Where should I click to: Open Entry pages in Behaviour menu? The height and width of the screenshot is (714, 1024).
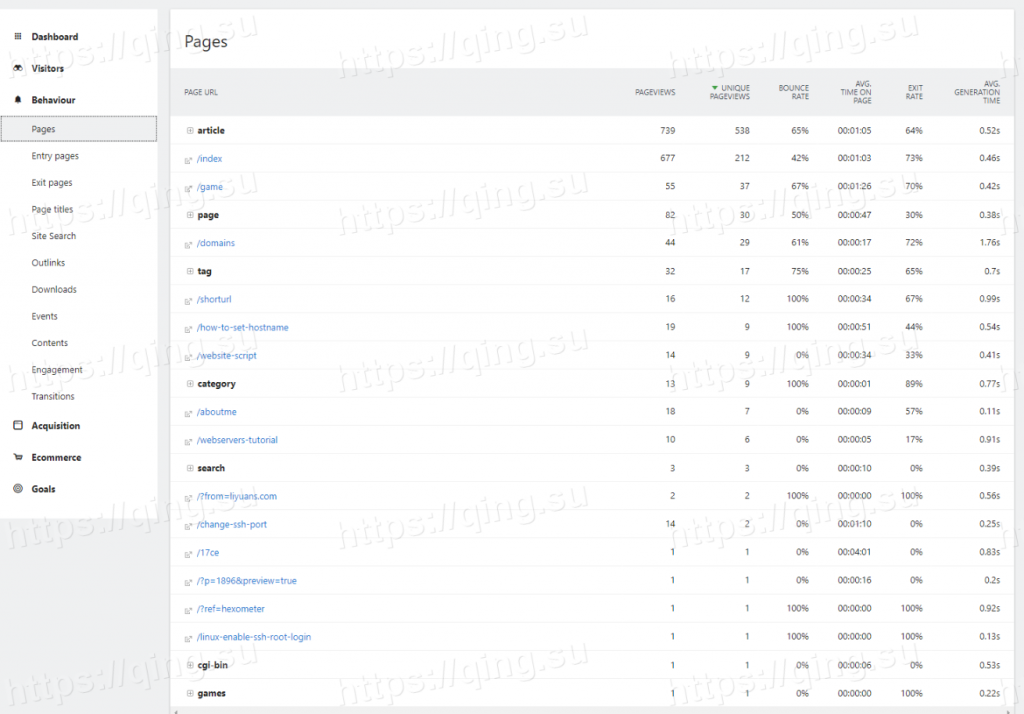pyautogui.click(x=55, y=156)
